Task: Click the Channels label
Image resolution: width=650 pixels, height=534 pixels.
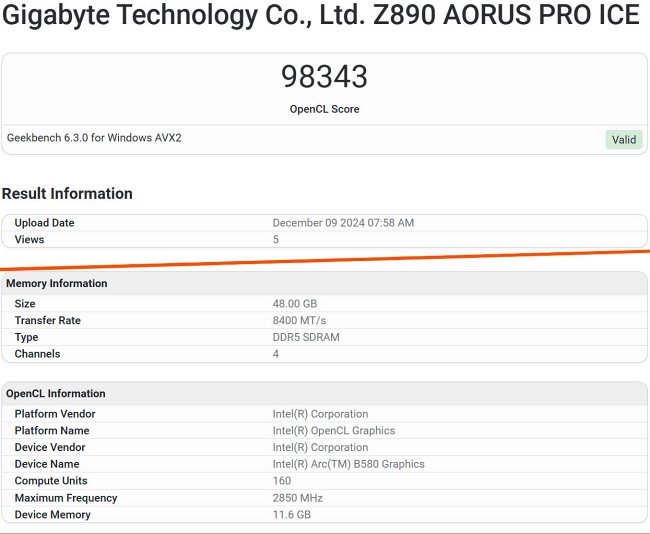Action: tap(37, 354)
